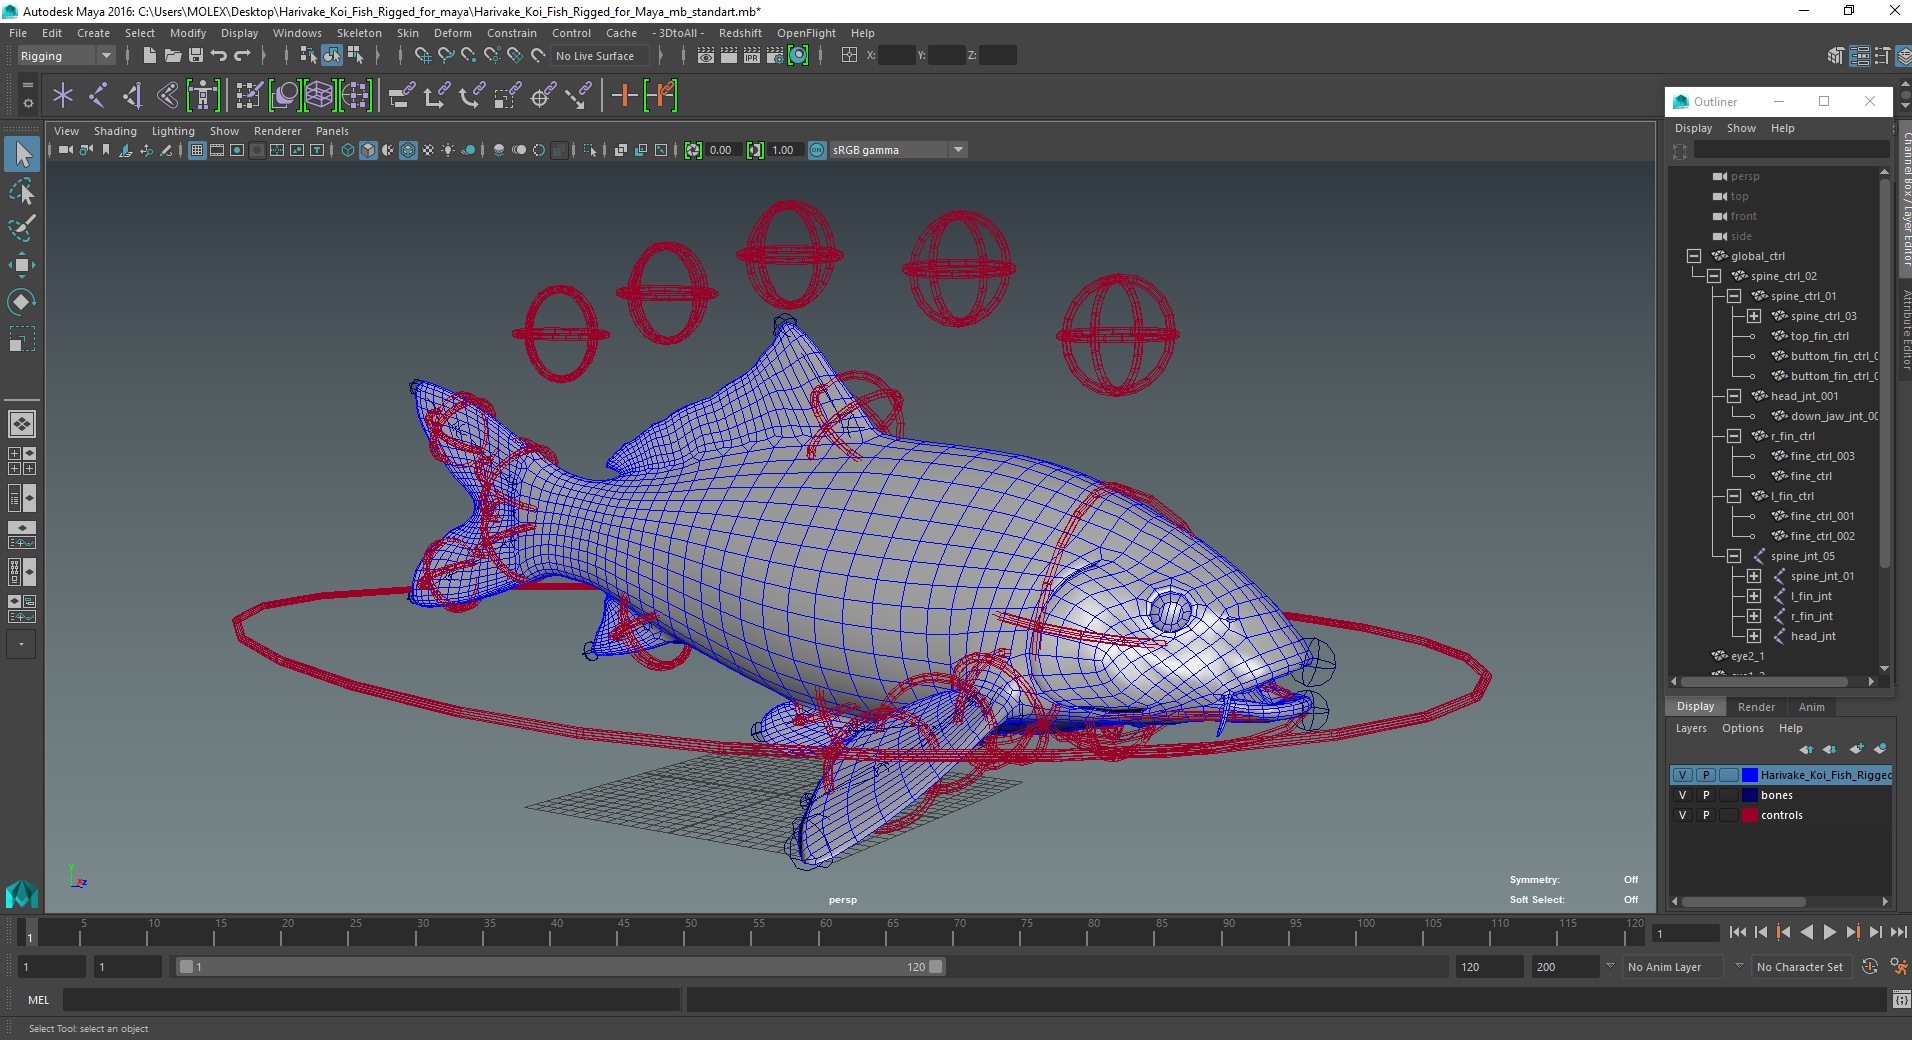The height and width of the screenshot is (1040, 1912).
Task: Toggle playback P box of controls layer
Action: coord(1706,815)
